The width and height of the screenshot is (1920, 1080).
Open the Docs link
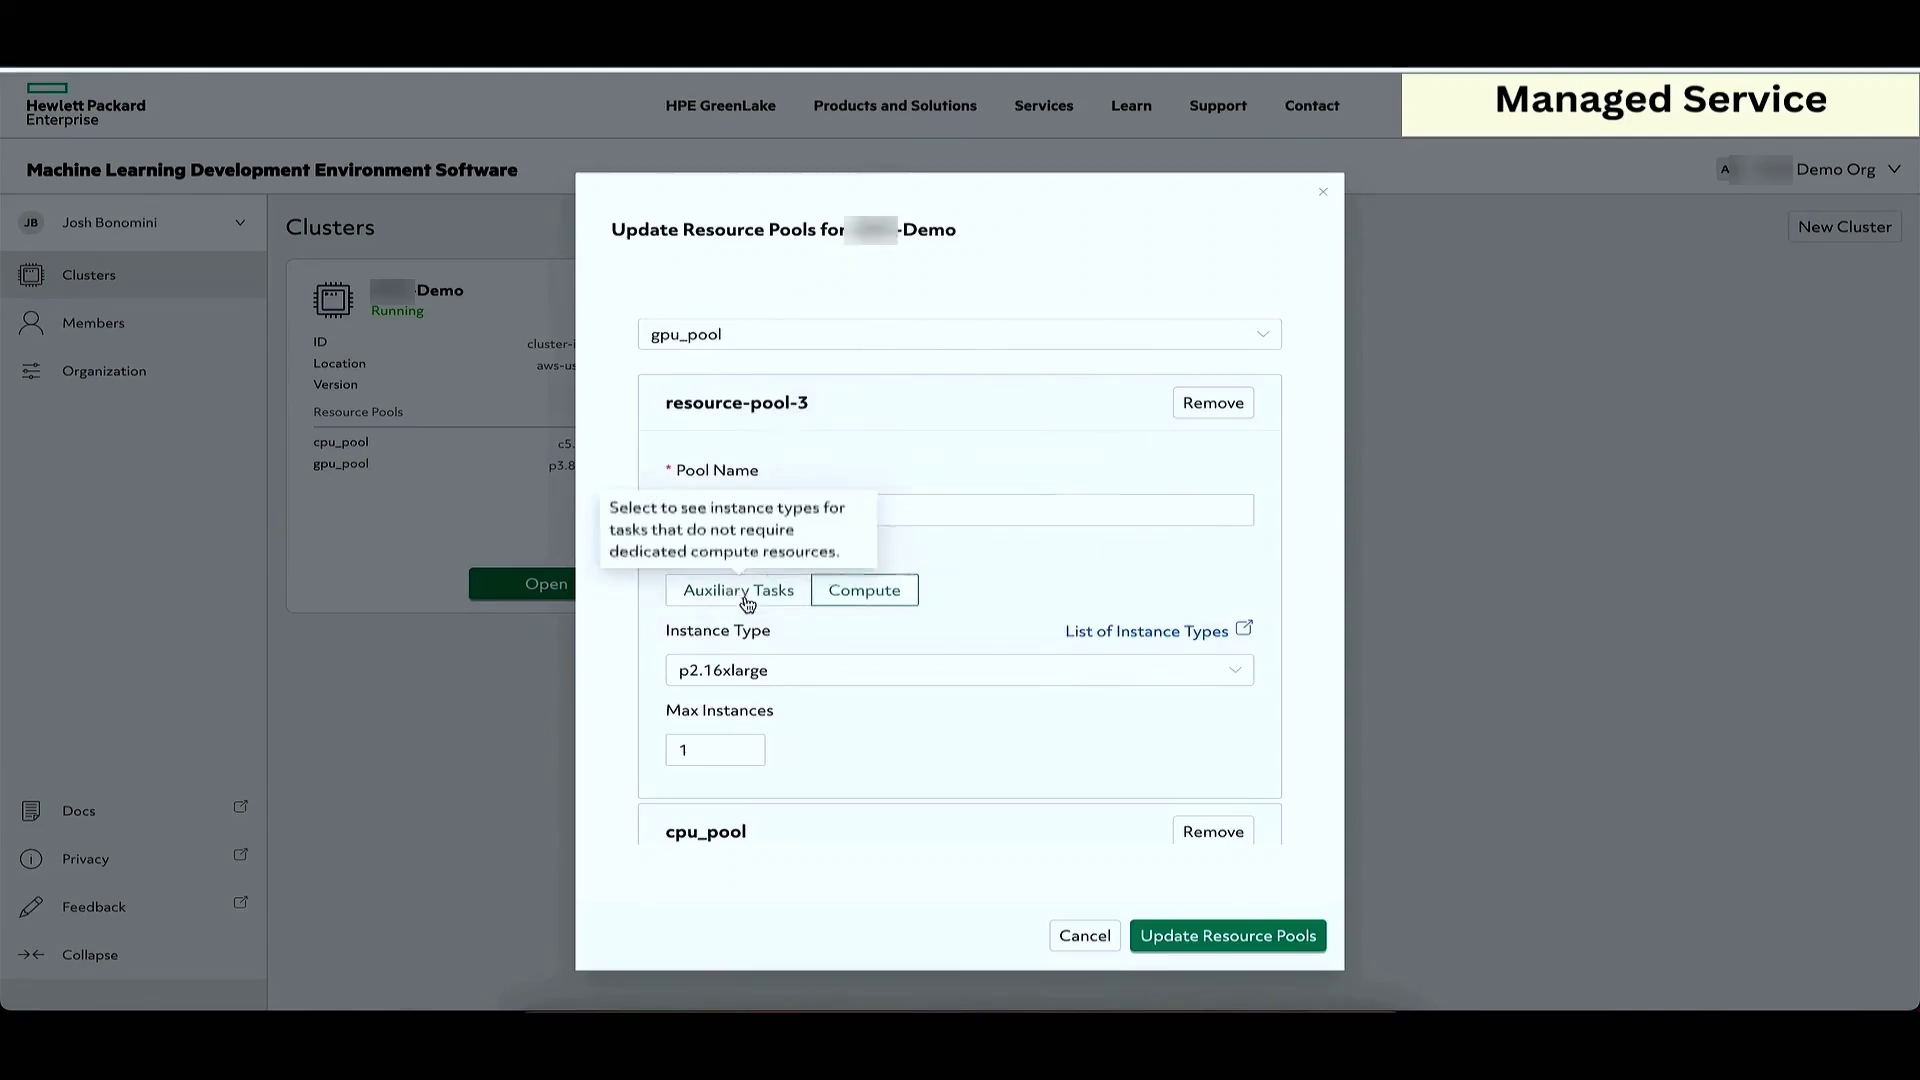(78, 810)
